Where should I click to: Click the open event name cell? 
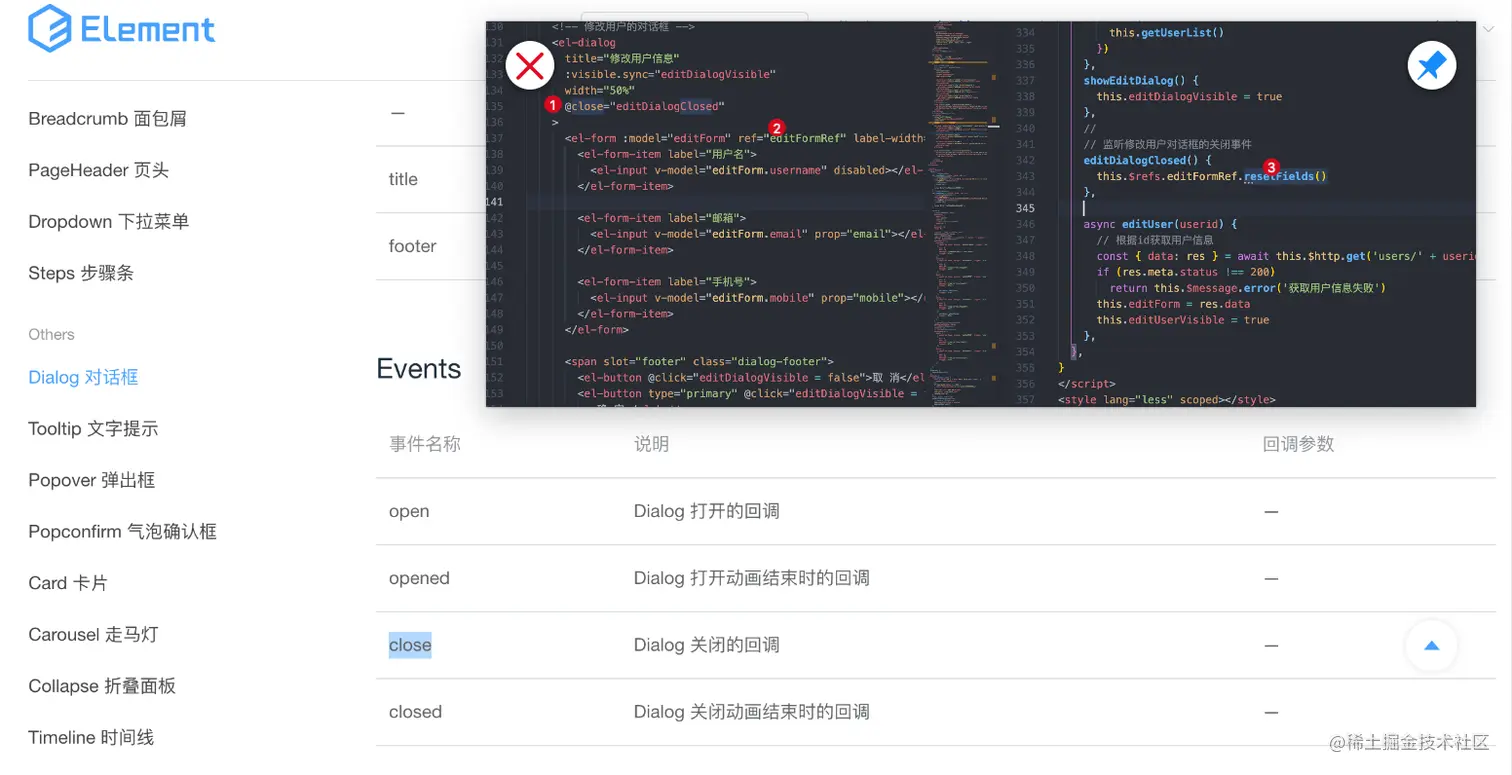[x=409, y=511]
